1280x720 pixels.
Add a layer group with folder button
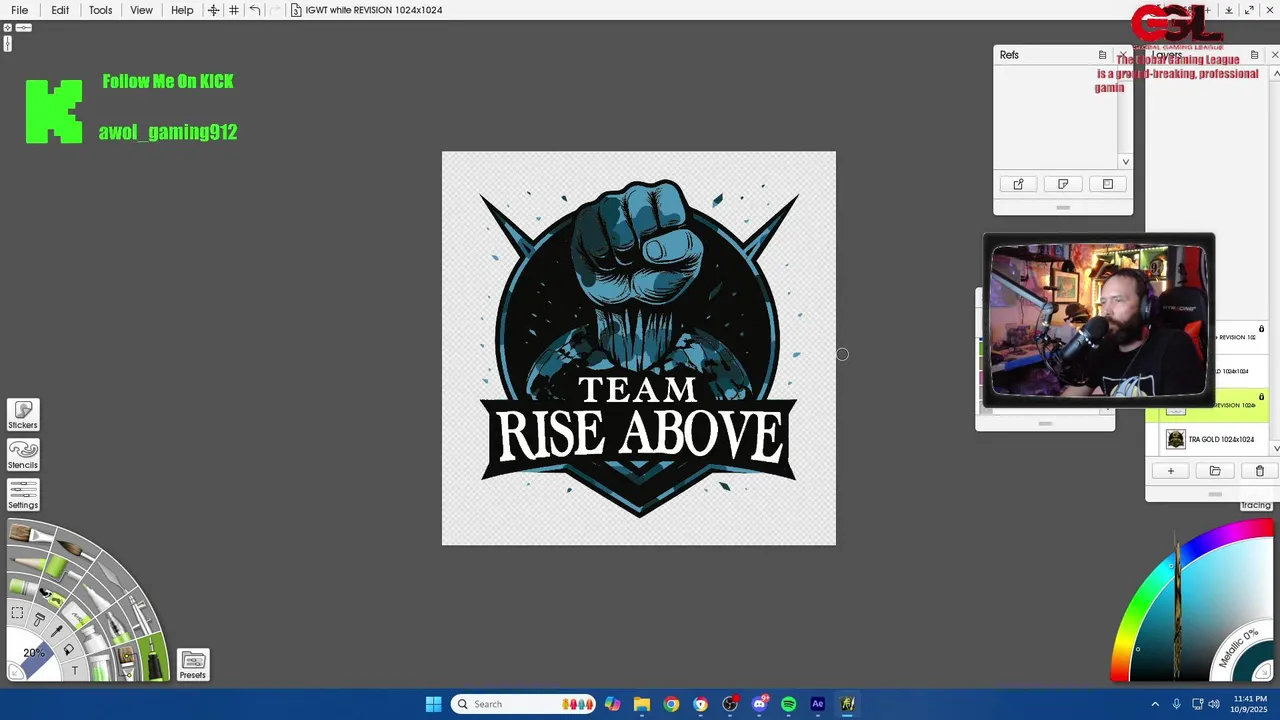click(1215, 471)
